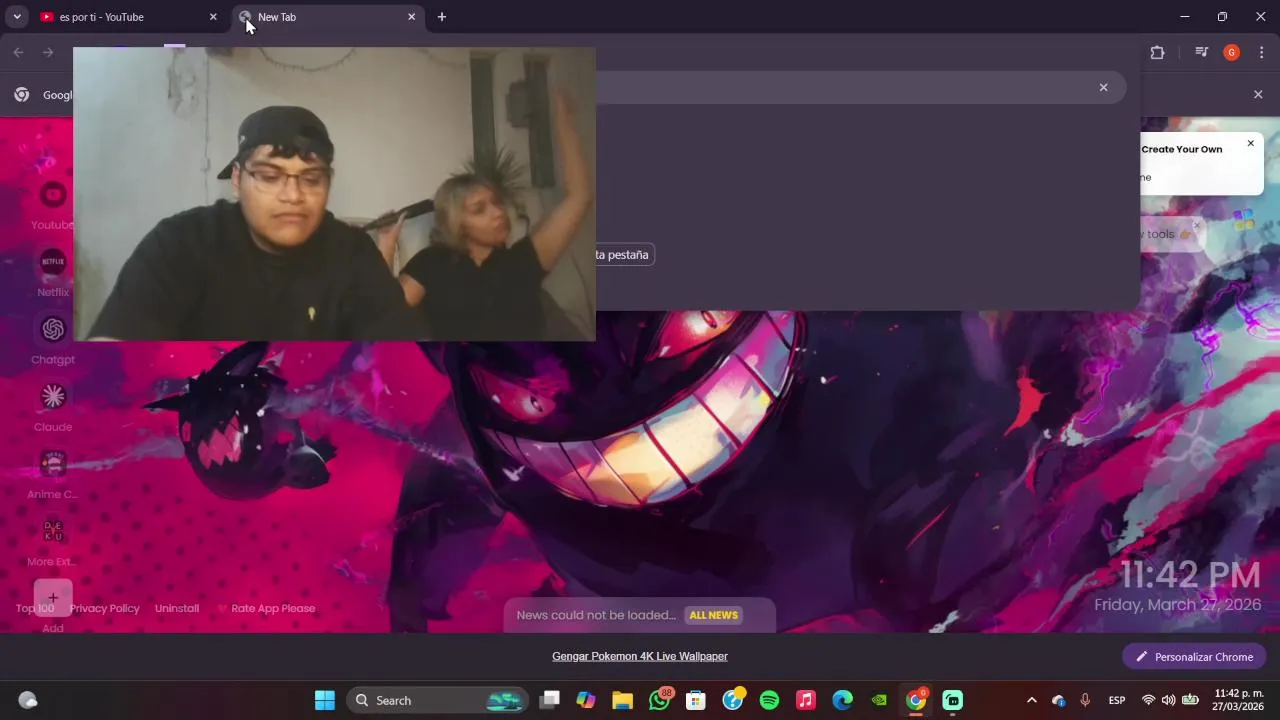Open the OneDrive tray icon
Viewport: 1280px width, 720px height.
(1058, 700)
